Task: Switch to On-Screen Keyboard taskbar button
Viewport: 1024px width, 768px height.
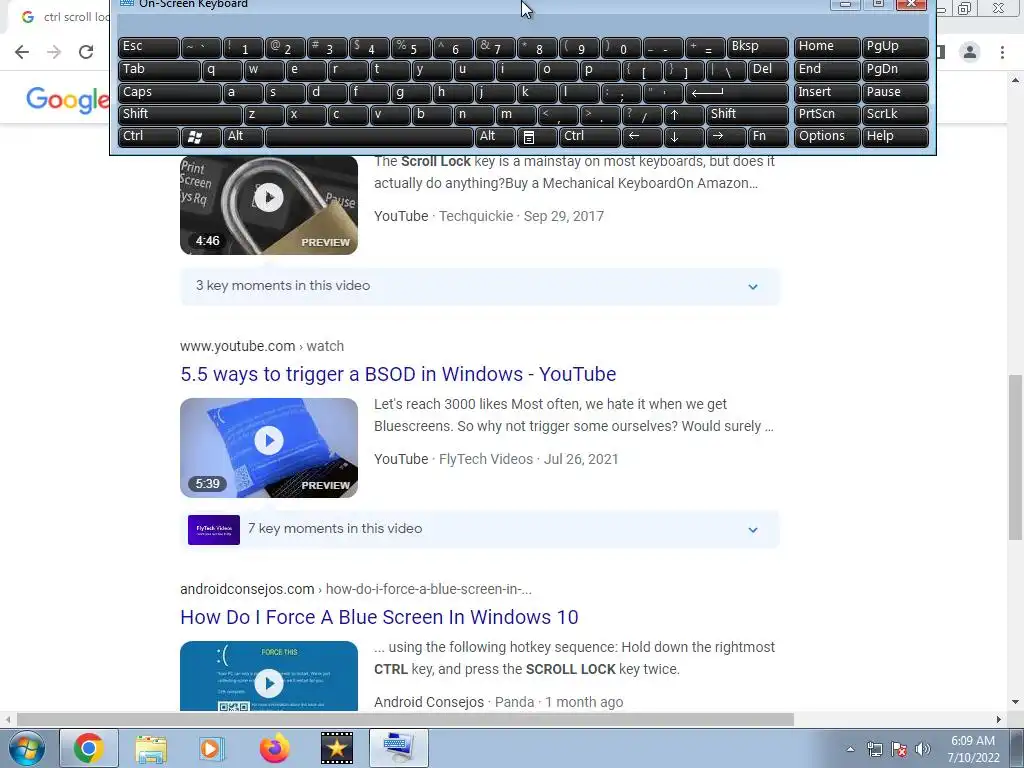Action: [399, 748]
